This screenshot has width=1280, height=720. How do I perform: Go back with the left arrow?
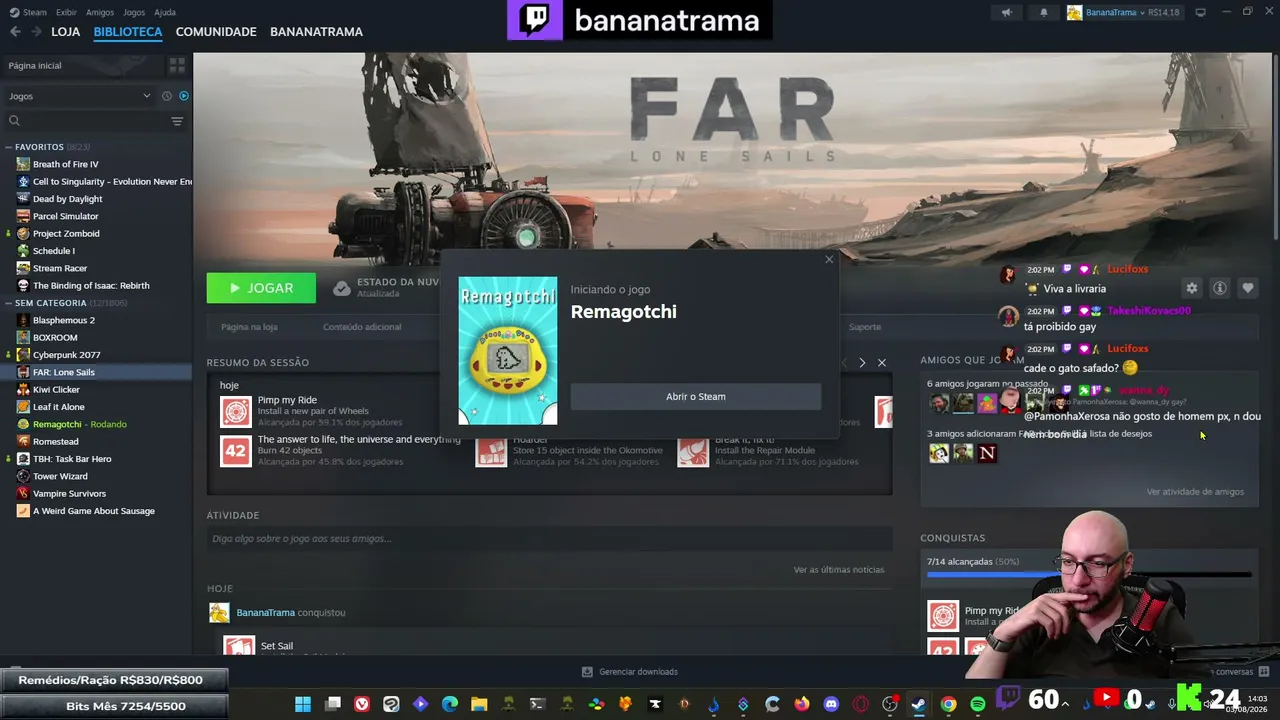coord(15,32)
